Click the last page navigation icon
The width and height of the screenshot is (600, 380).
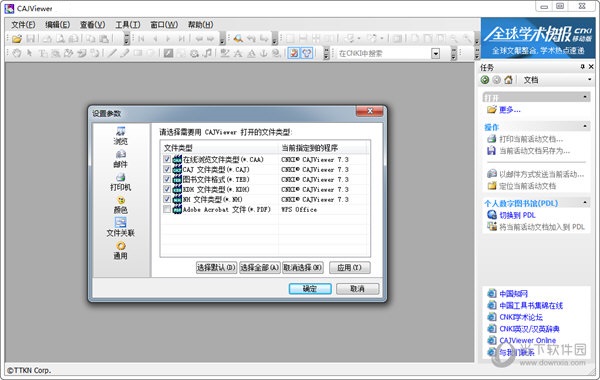(181, 39)
